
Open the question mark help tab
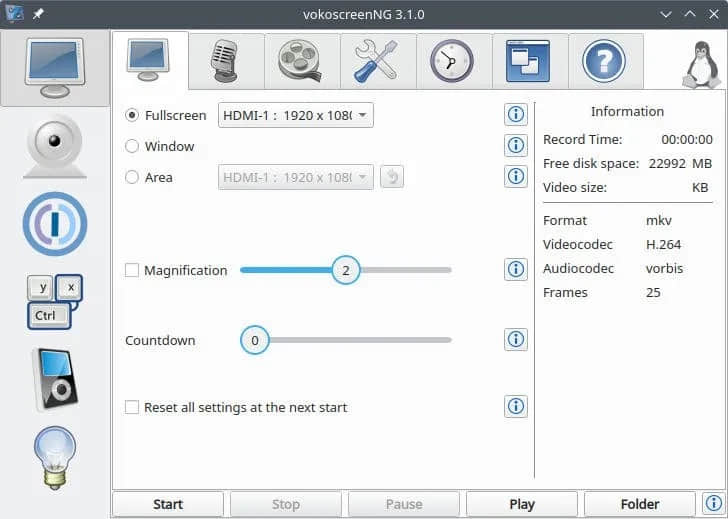(x=605, y=61)
